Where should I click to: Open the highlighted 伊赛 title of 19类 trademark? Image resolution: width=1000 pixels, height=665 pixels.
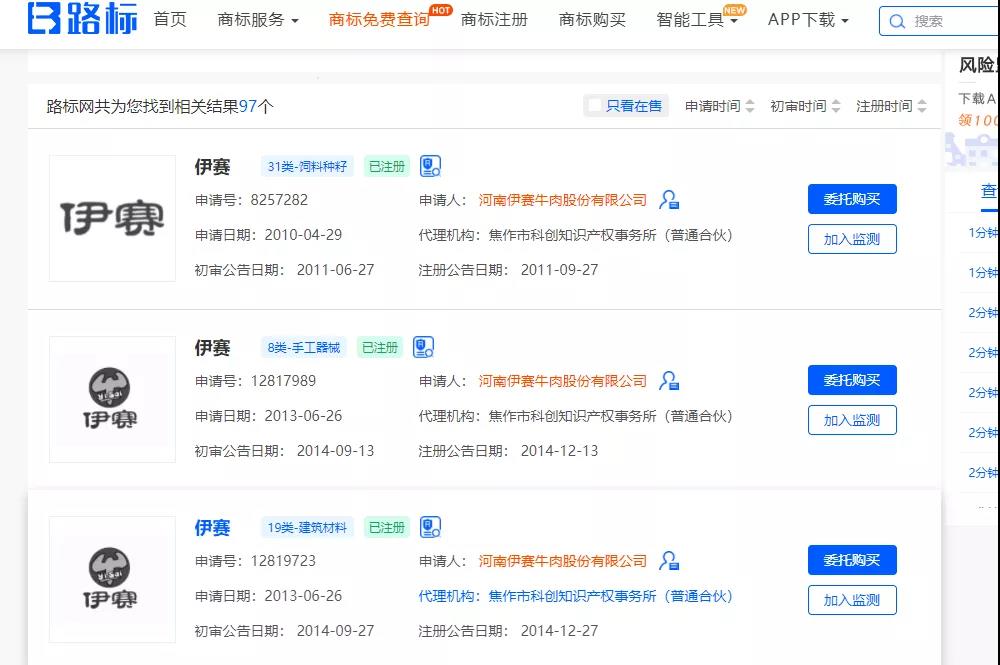click(212, 528)
